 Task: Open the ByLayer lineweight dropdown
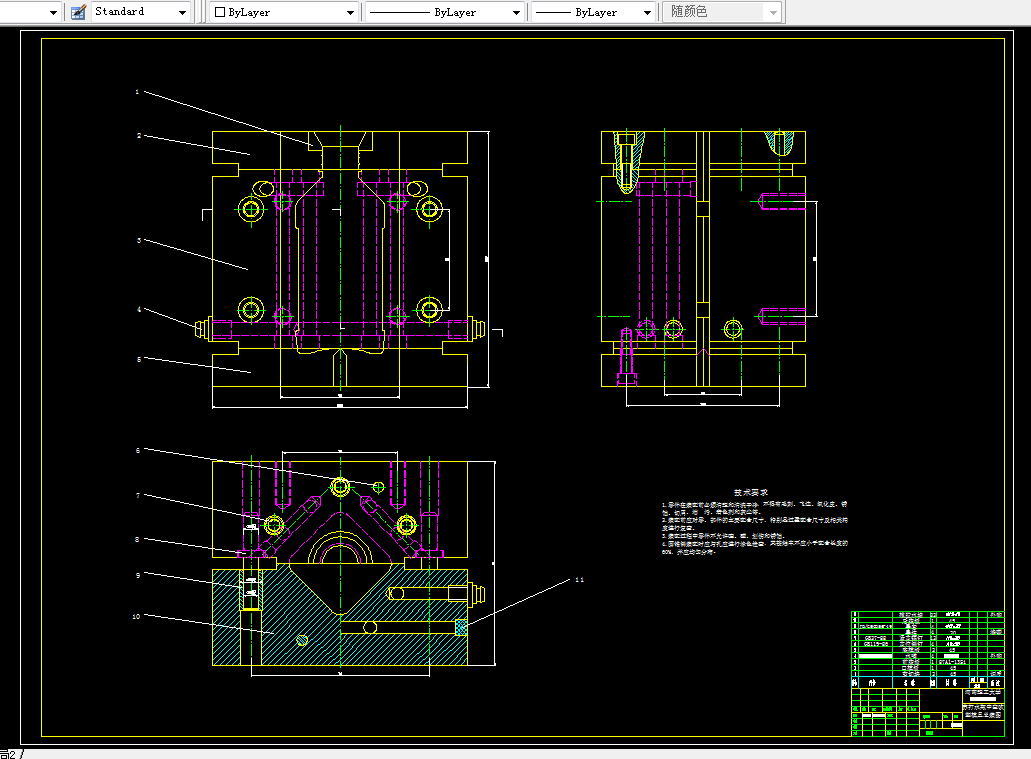tap(594, 12)
